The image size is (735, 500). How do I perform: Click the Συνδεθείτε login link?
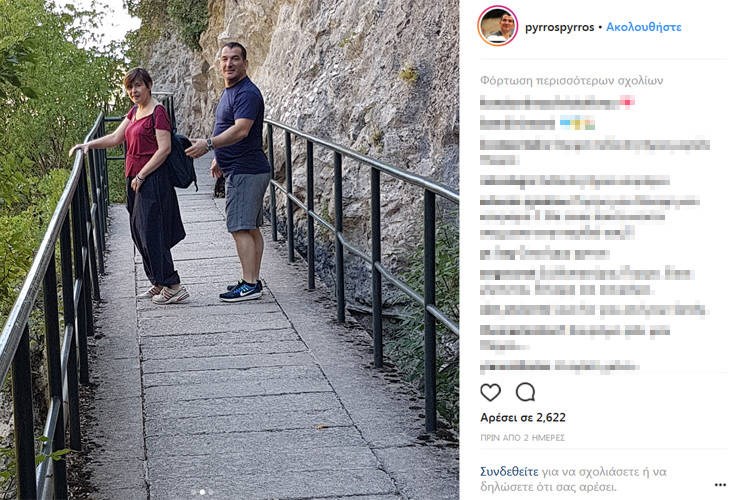[x=509, y=471]
